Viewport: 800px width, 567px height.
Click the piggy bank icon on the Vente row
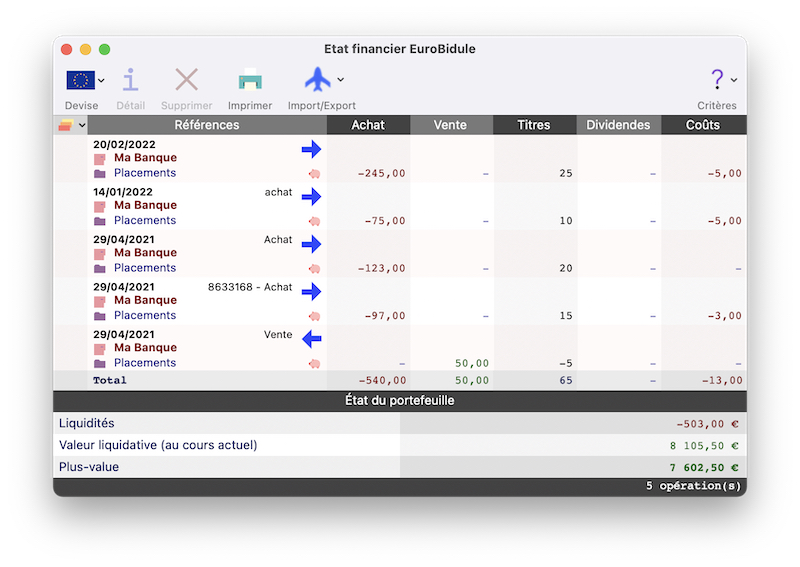point(314,364)
